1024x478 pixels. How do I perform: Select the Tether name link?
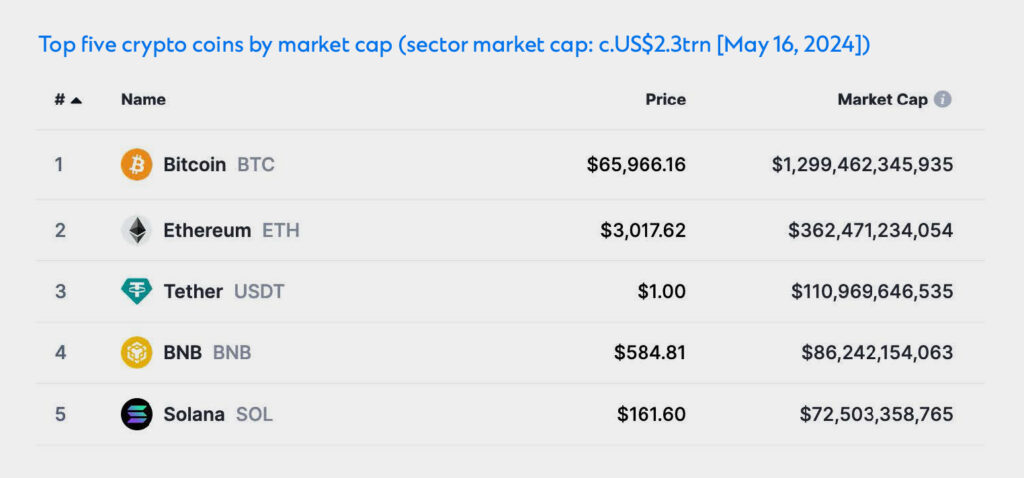click(x=193, y=291)
